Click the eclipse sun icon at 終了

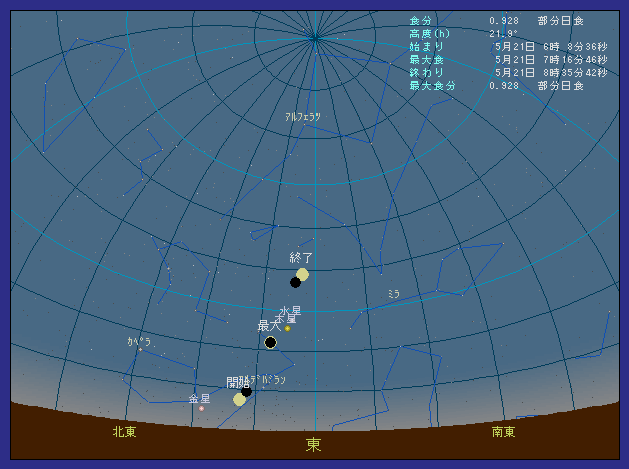click(x=302, y=275)
